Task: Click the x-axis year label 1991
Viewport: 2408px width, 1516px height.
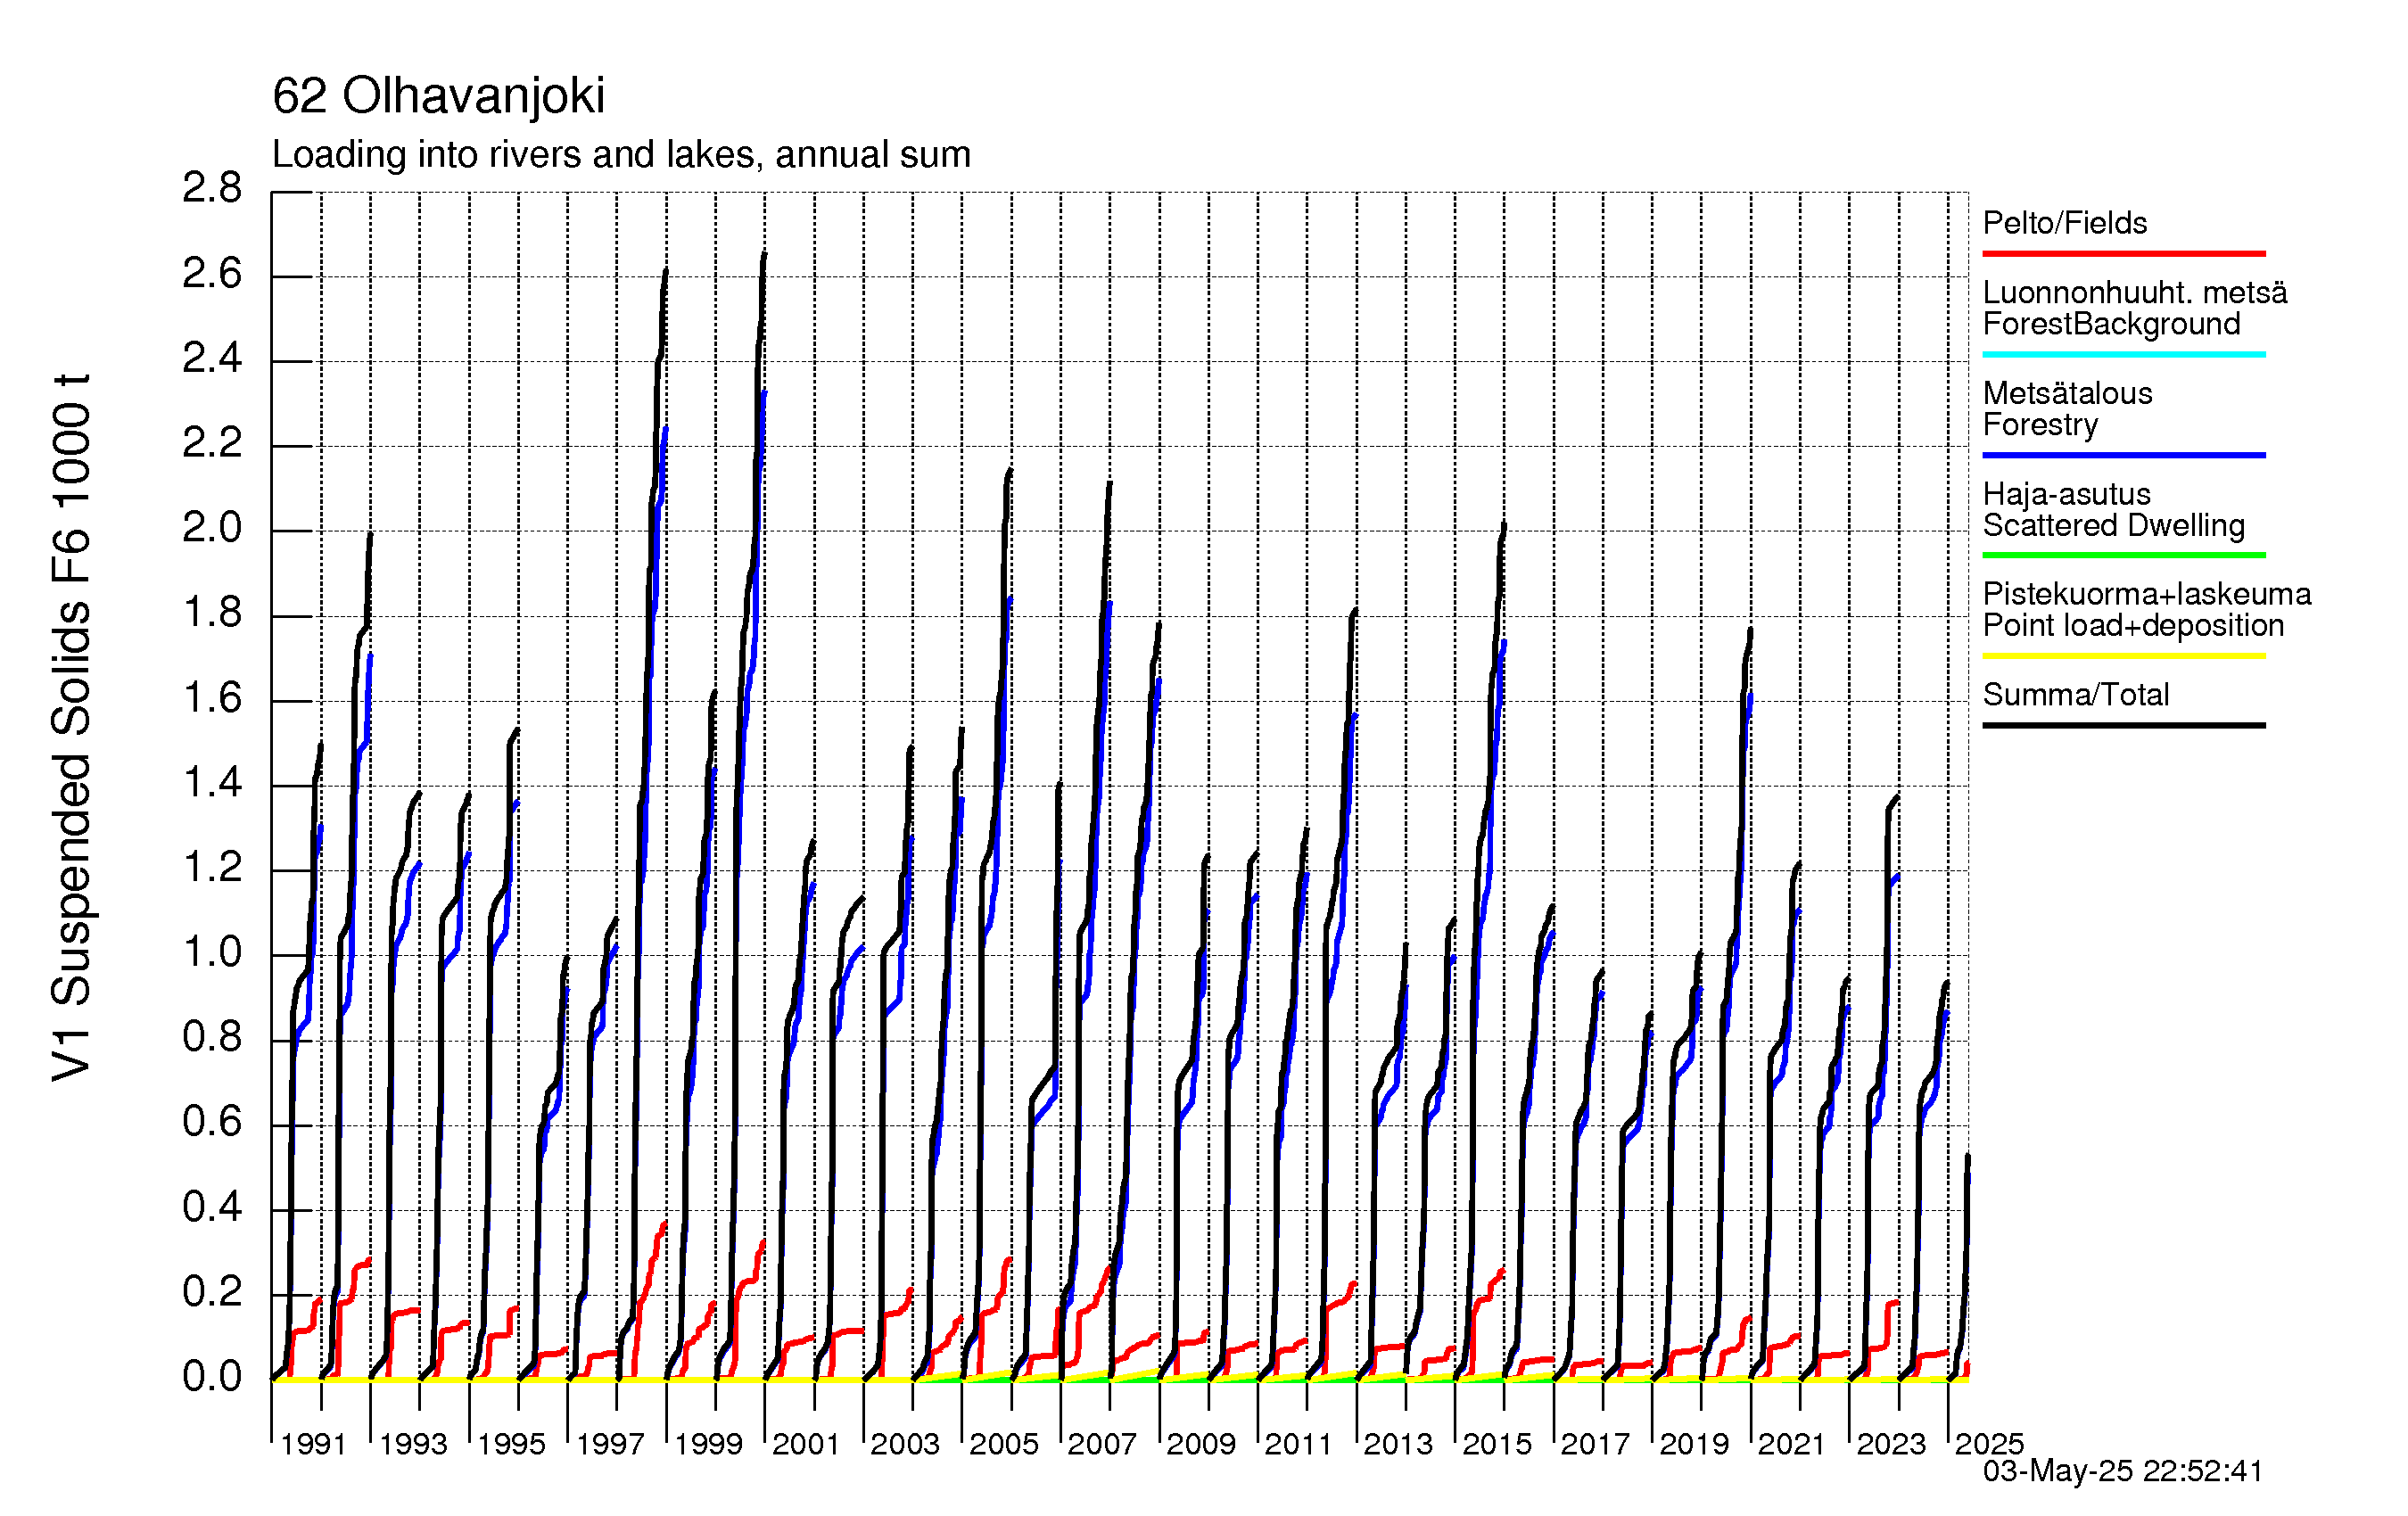Action: point(313,1444)
